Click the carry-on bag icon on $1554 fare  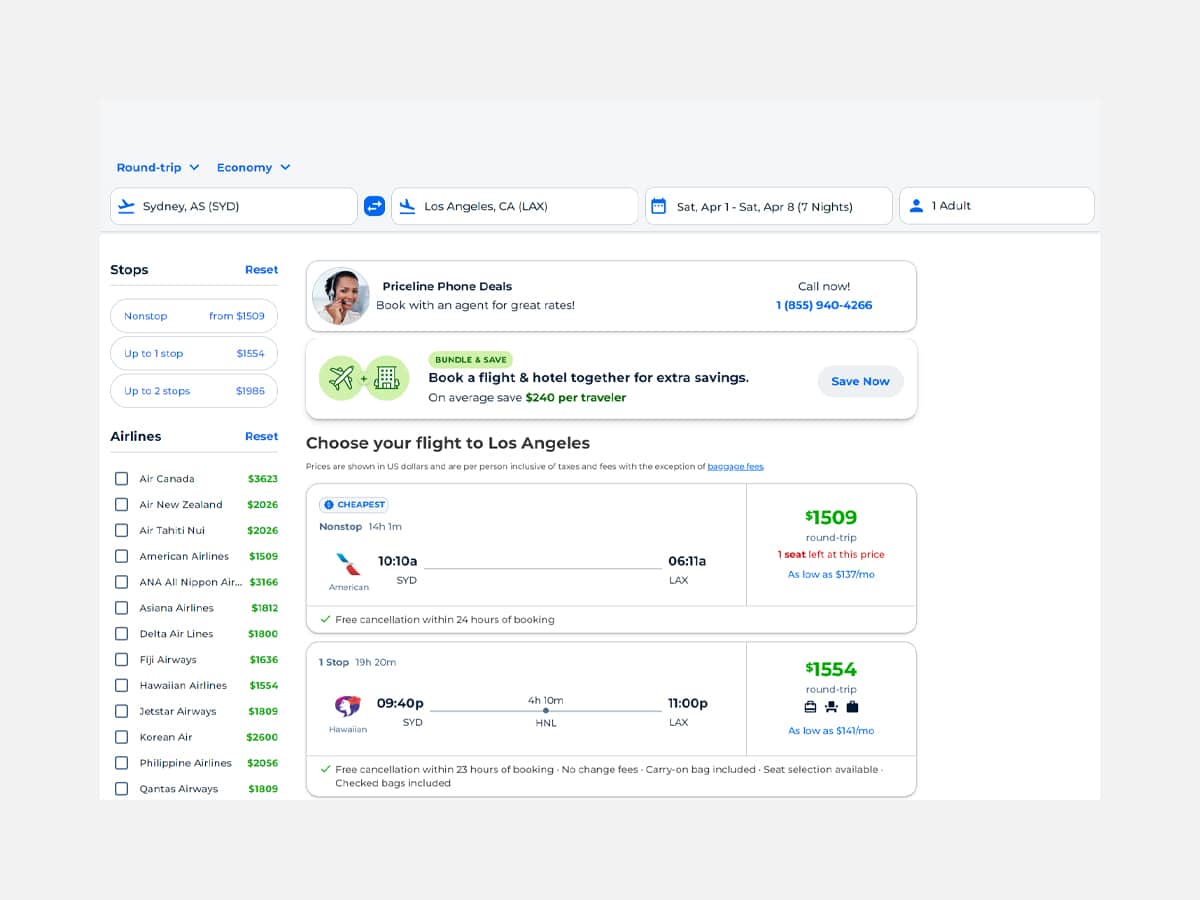pyautogui.click(x=810, y=707)
